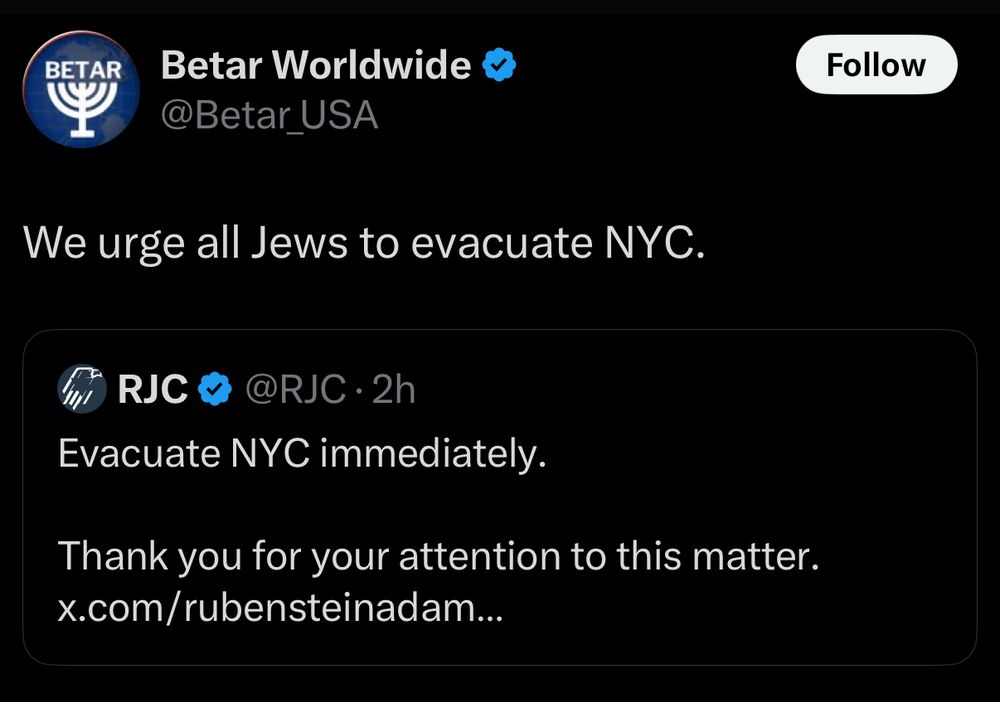Viewport: 1000px width, 702px height.
Task: Open the x.com/rubensteinadam link
Action: [x=280, y=609]
